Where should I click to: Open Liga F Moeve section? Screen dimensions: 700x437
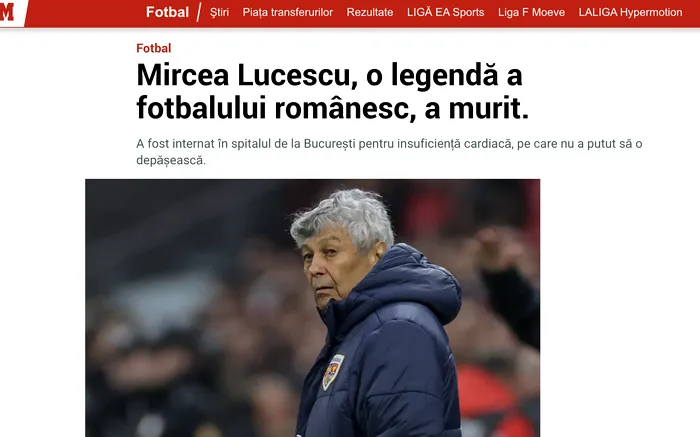tap(531, 12)
